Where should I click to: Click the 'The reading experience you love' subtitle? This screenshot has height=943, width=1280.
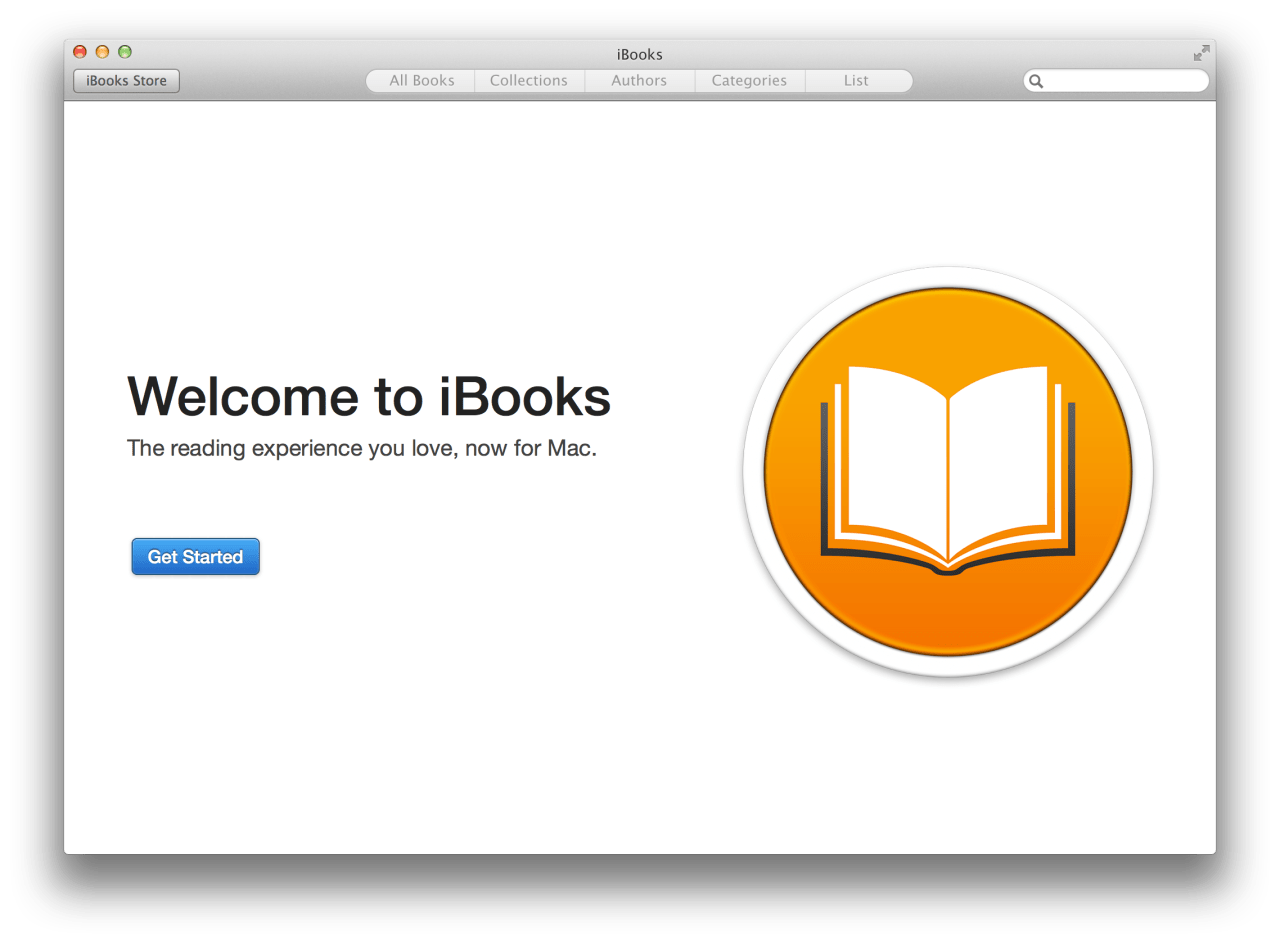362,448
